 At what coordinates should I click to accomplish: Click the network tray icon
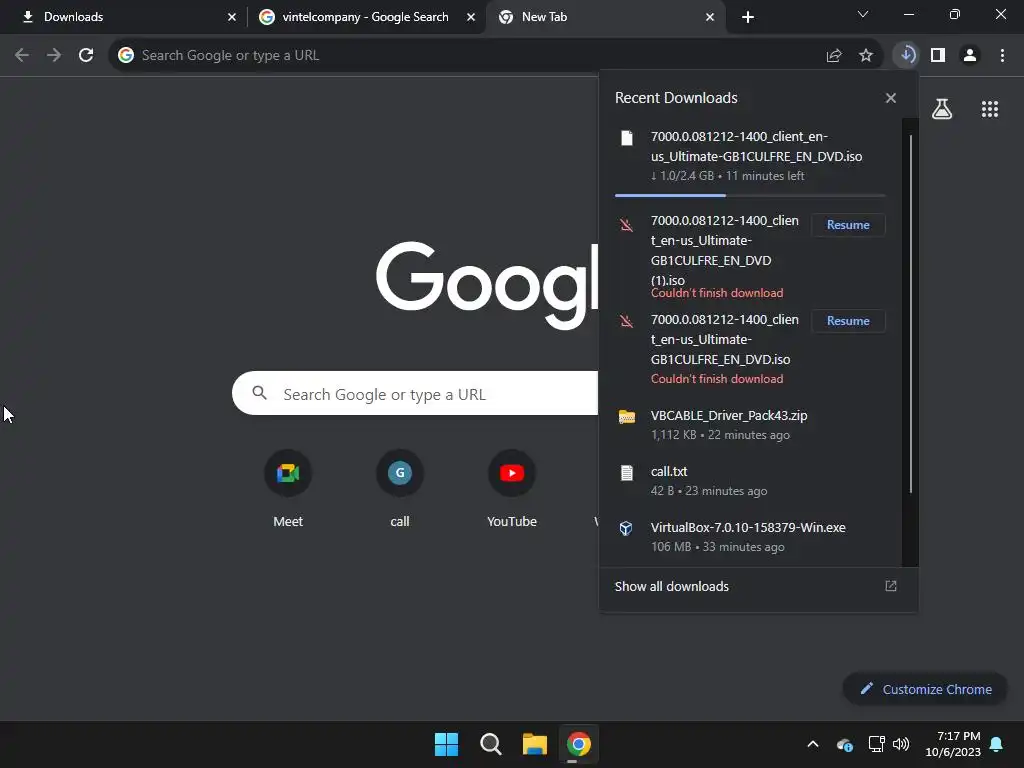pos(876,744)
